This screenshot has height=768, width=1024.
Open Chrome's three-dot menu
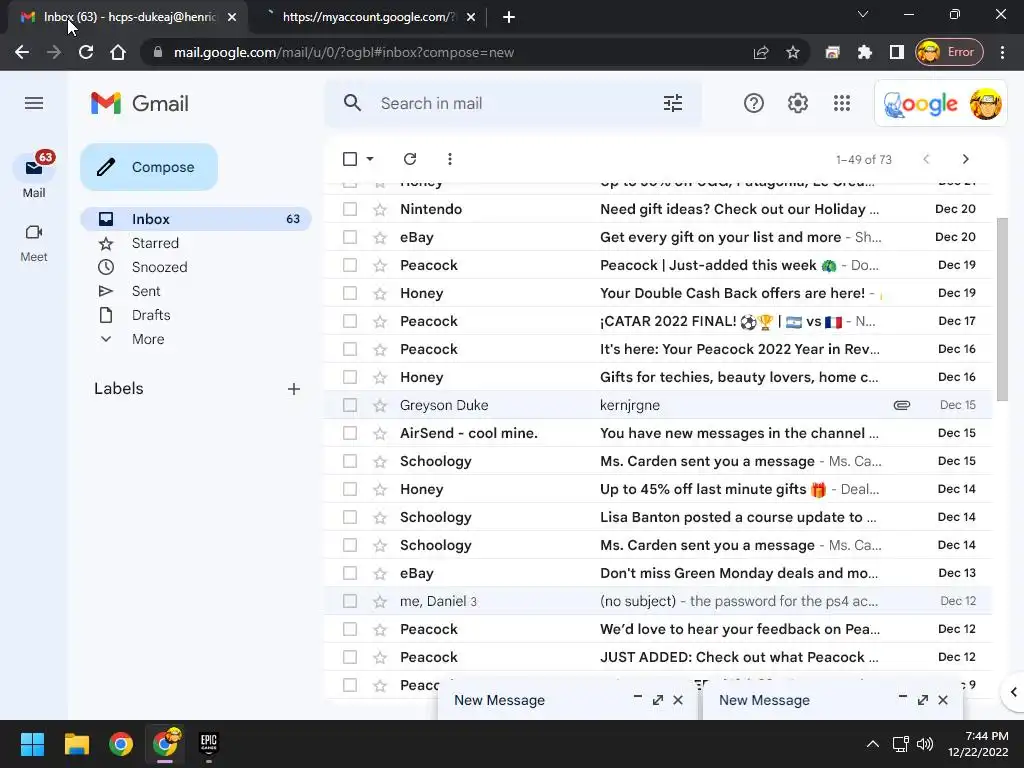[1002, 52]
